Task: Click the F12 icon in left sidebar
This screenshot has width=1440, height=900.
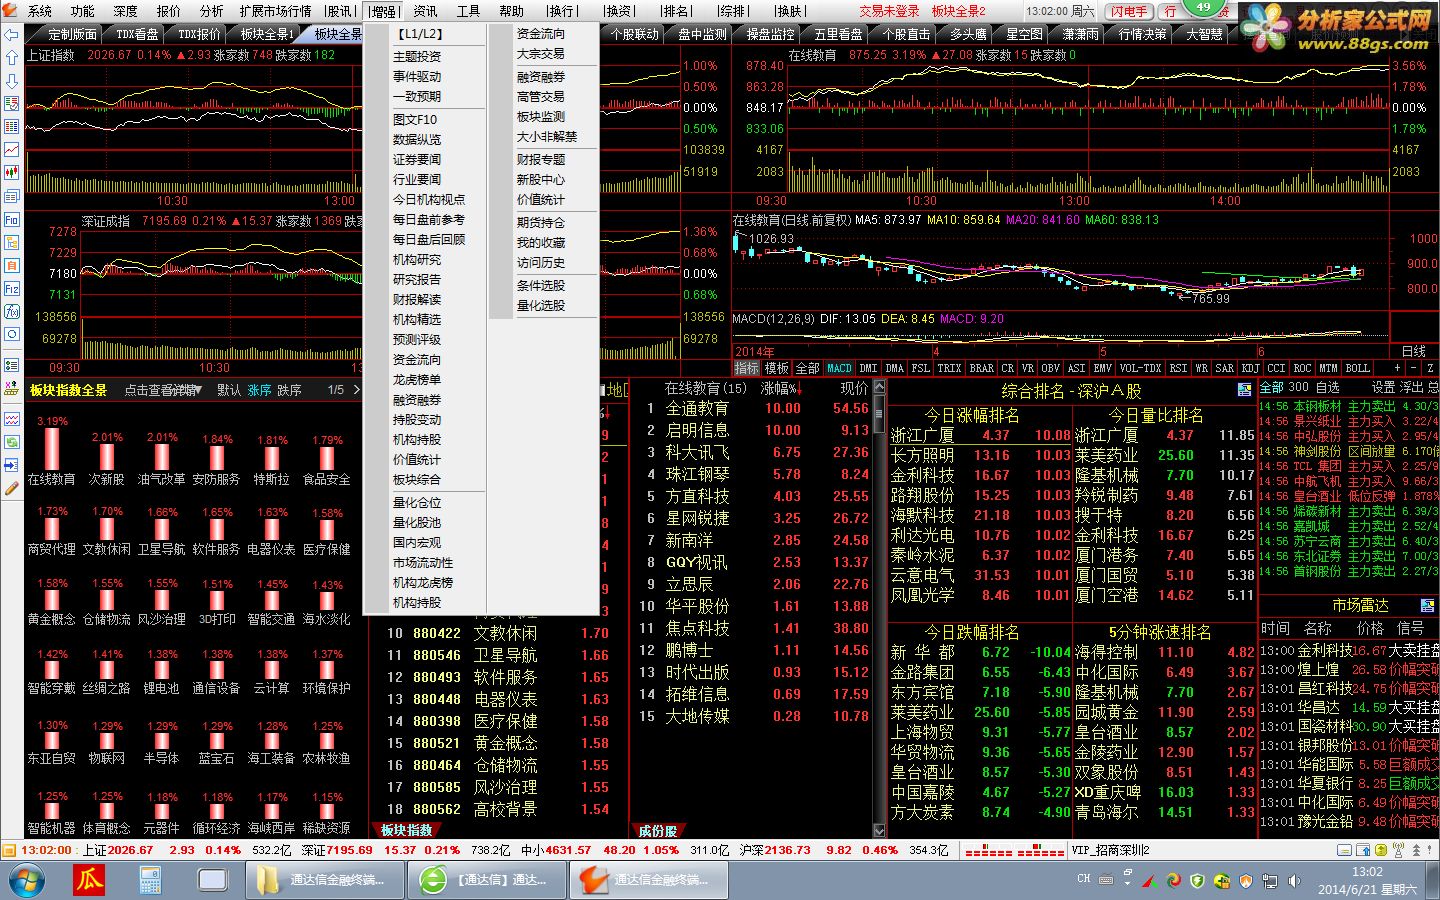Action: click(12, 289)
